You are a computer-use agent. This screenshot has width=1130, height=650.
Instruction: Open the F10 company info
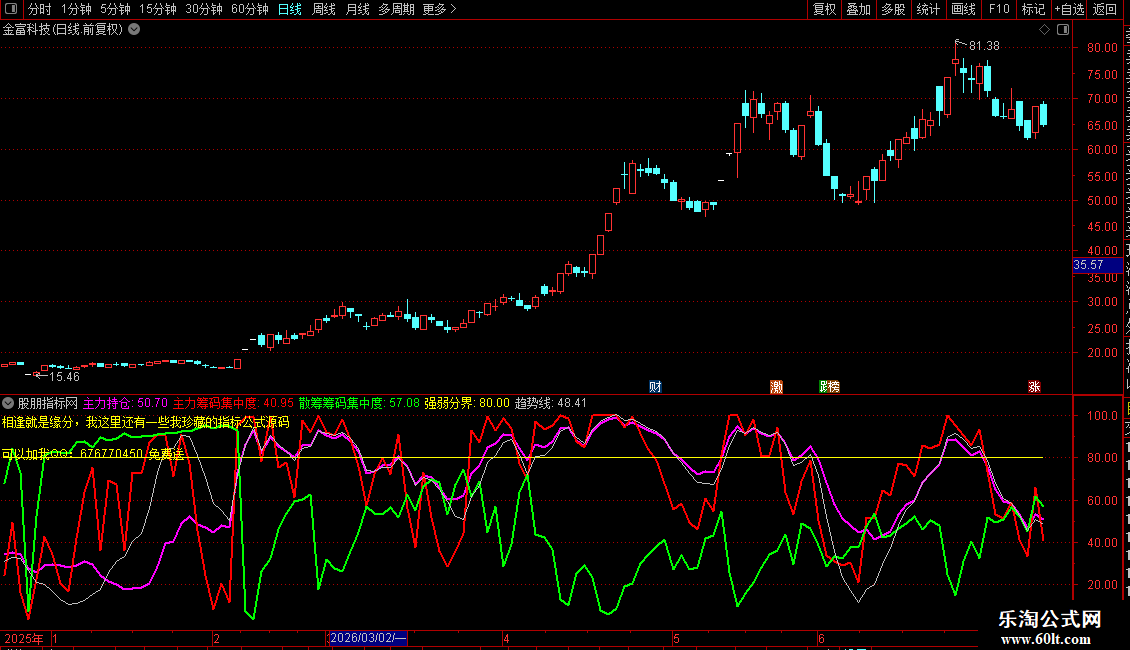pos(999,9)
